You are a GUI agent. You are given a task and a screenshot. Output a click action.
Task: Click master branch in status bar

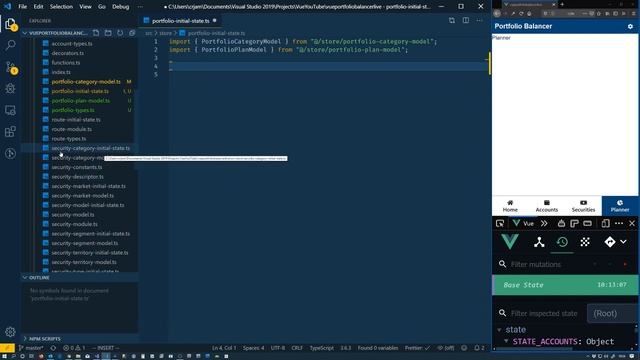click(31, 348)
